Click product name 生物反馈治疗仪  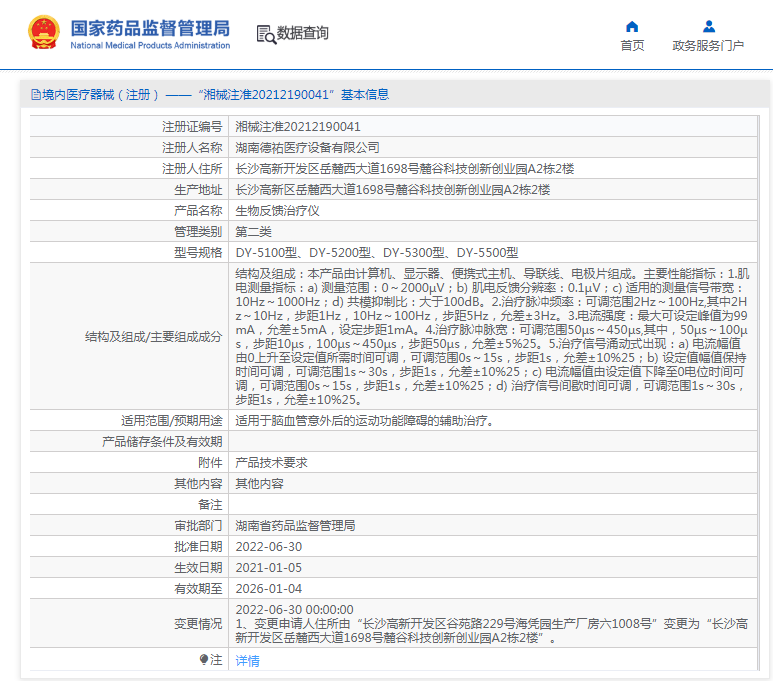277,211
